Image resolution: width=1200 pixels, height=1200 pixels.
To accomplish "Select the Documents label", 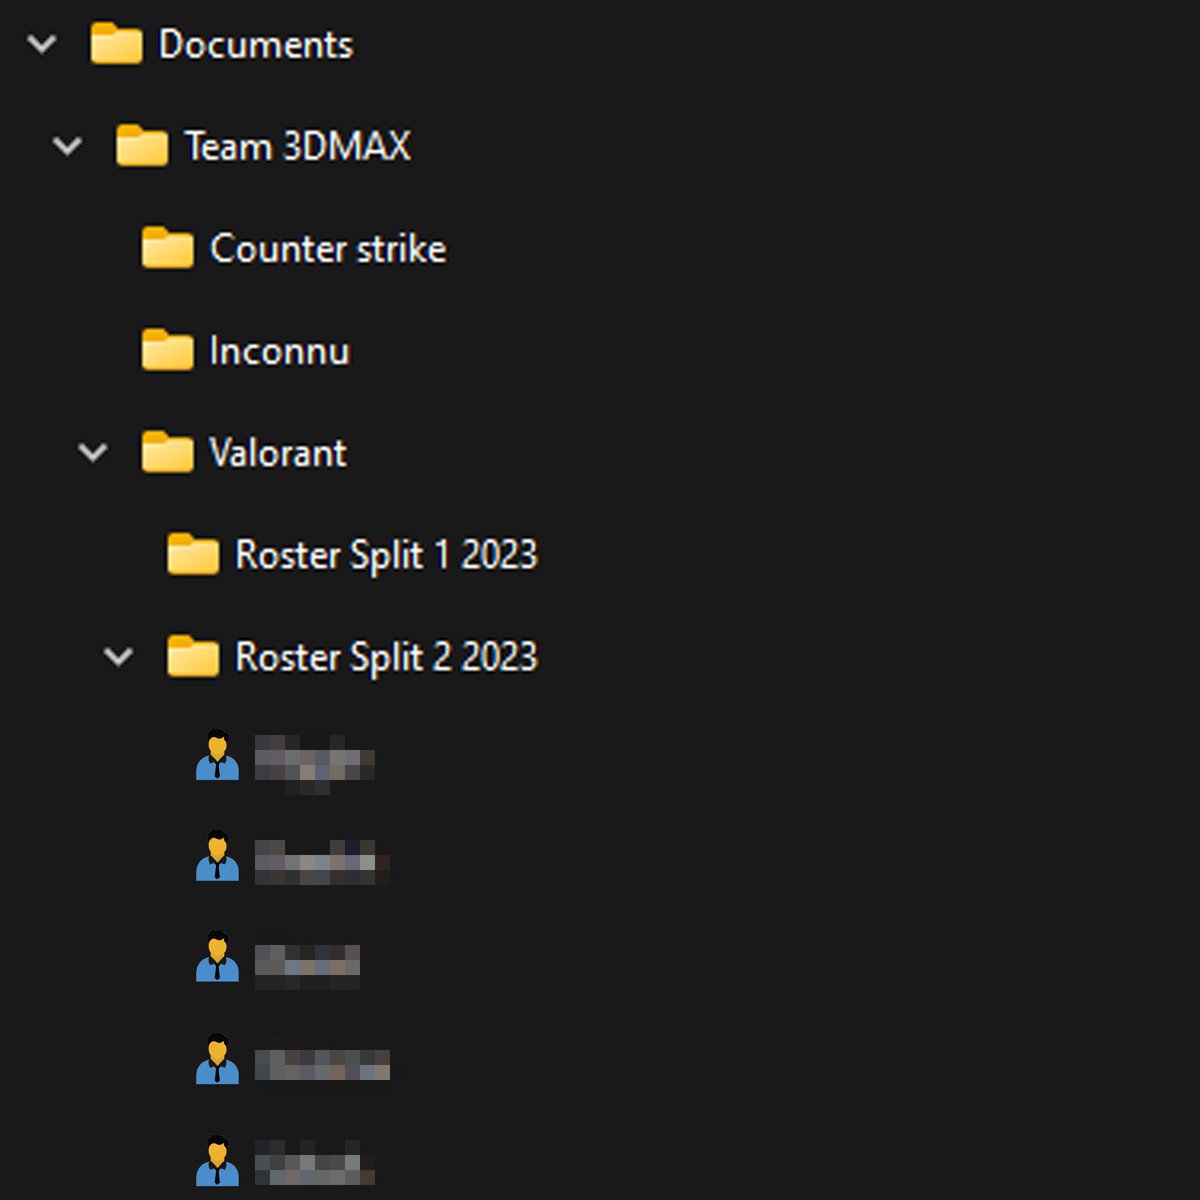I will click(x=256, y=45).
